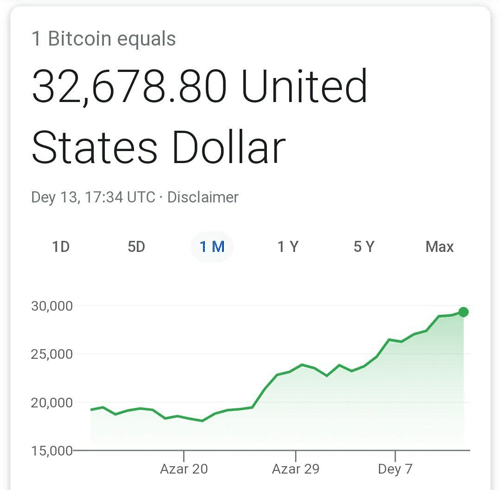Click the Azar 29 date marker
500x490 pixels.
pyautogui.click(x=296, y=469)
